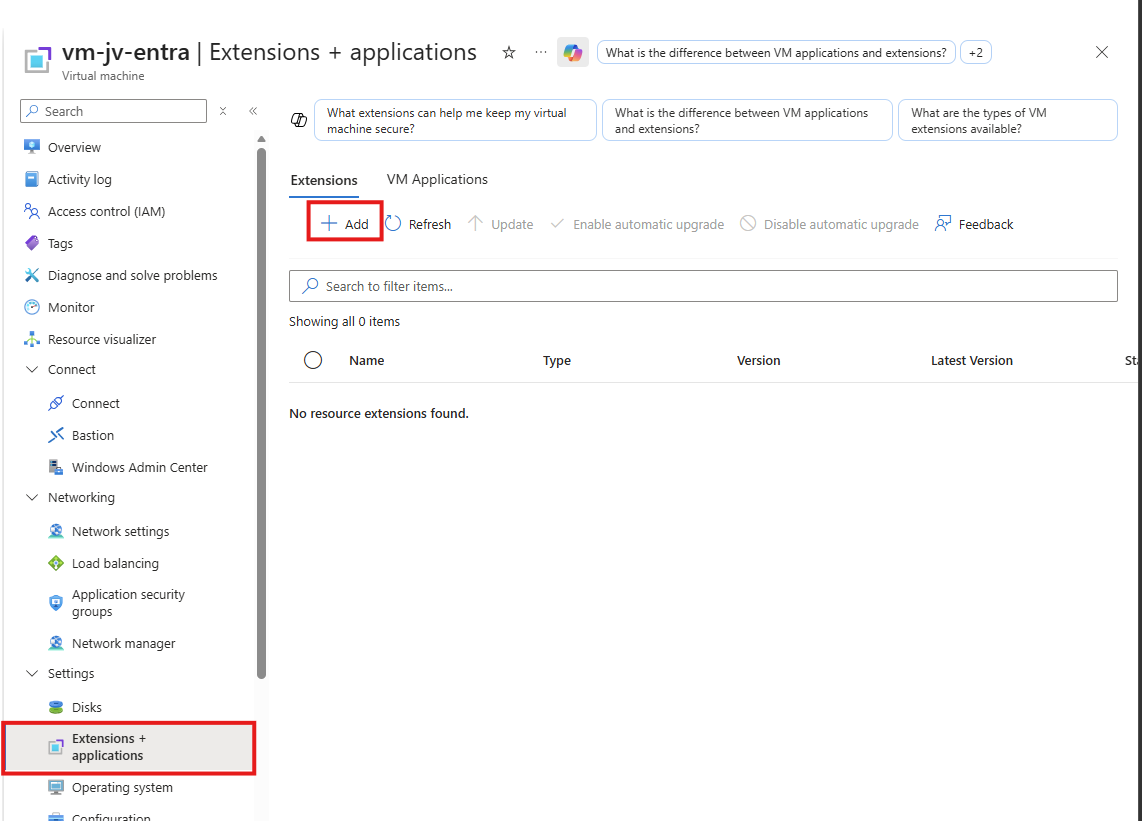The image size is (1142, 821).
Task: Refresh the extensions list
Action: (x=418, y=224)
